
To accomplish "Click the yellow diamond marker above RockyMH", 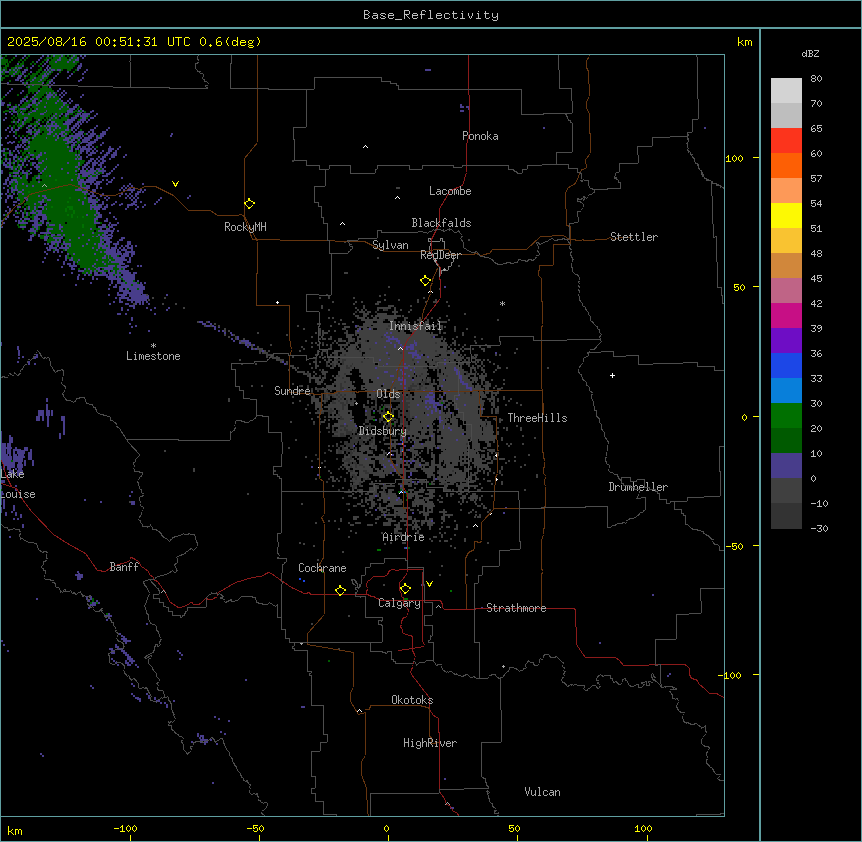I will click(x=250, y=204).
